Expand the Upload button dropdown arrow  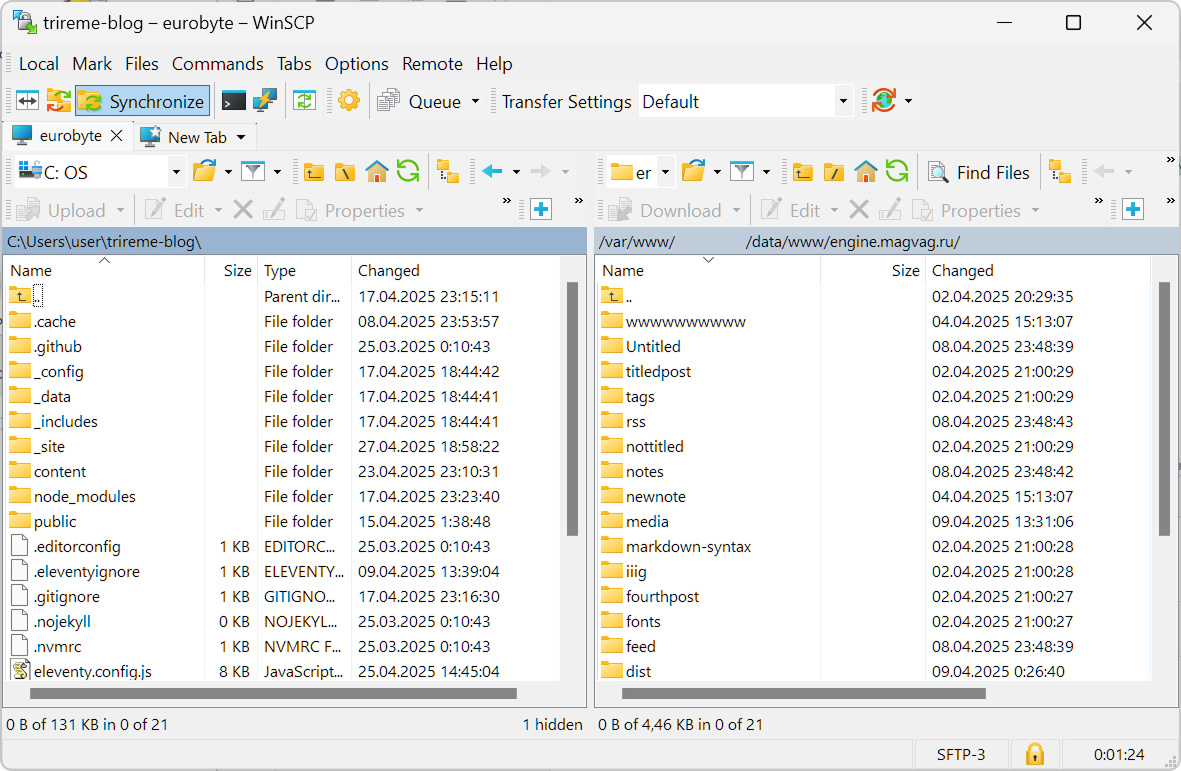[x=121, y=210]
